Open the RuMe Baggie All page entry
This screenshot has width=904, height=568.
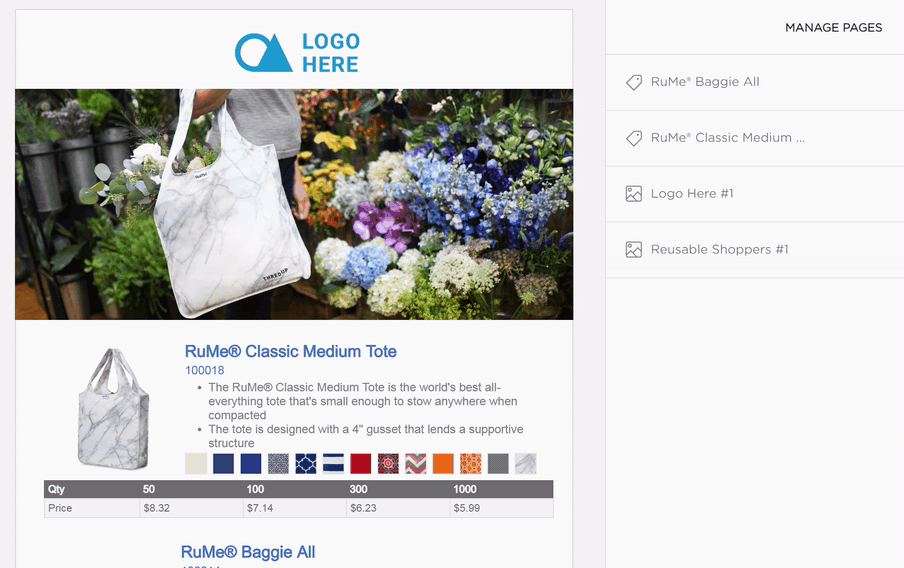[755, 82]
